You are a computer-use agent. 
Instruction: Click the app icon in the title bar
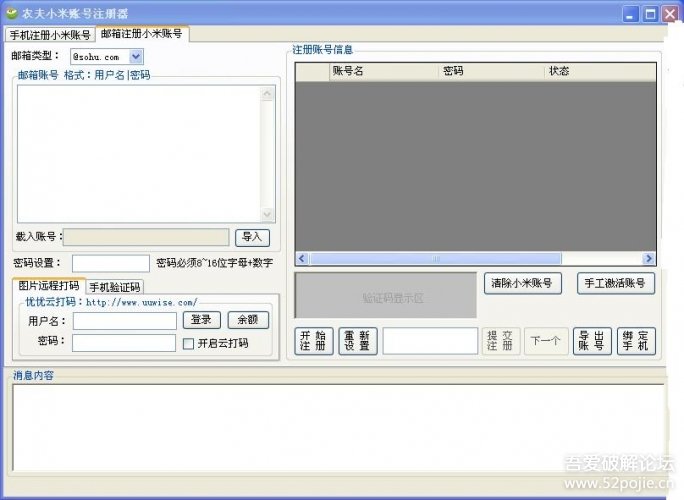(x=11, y=13)
